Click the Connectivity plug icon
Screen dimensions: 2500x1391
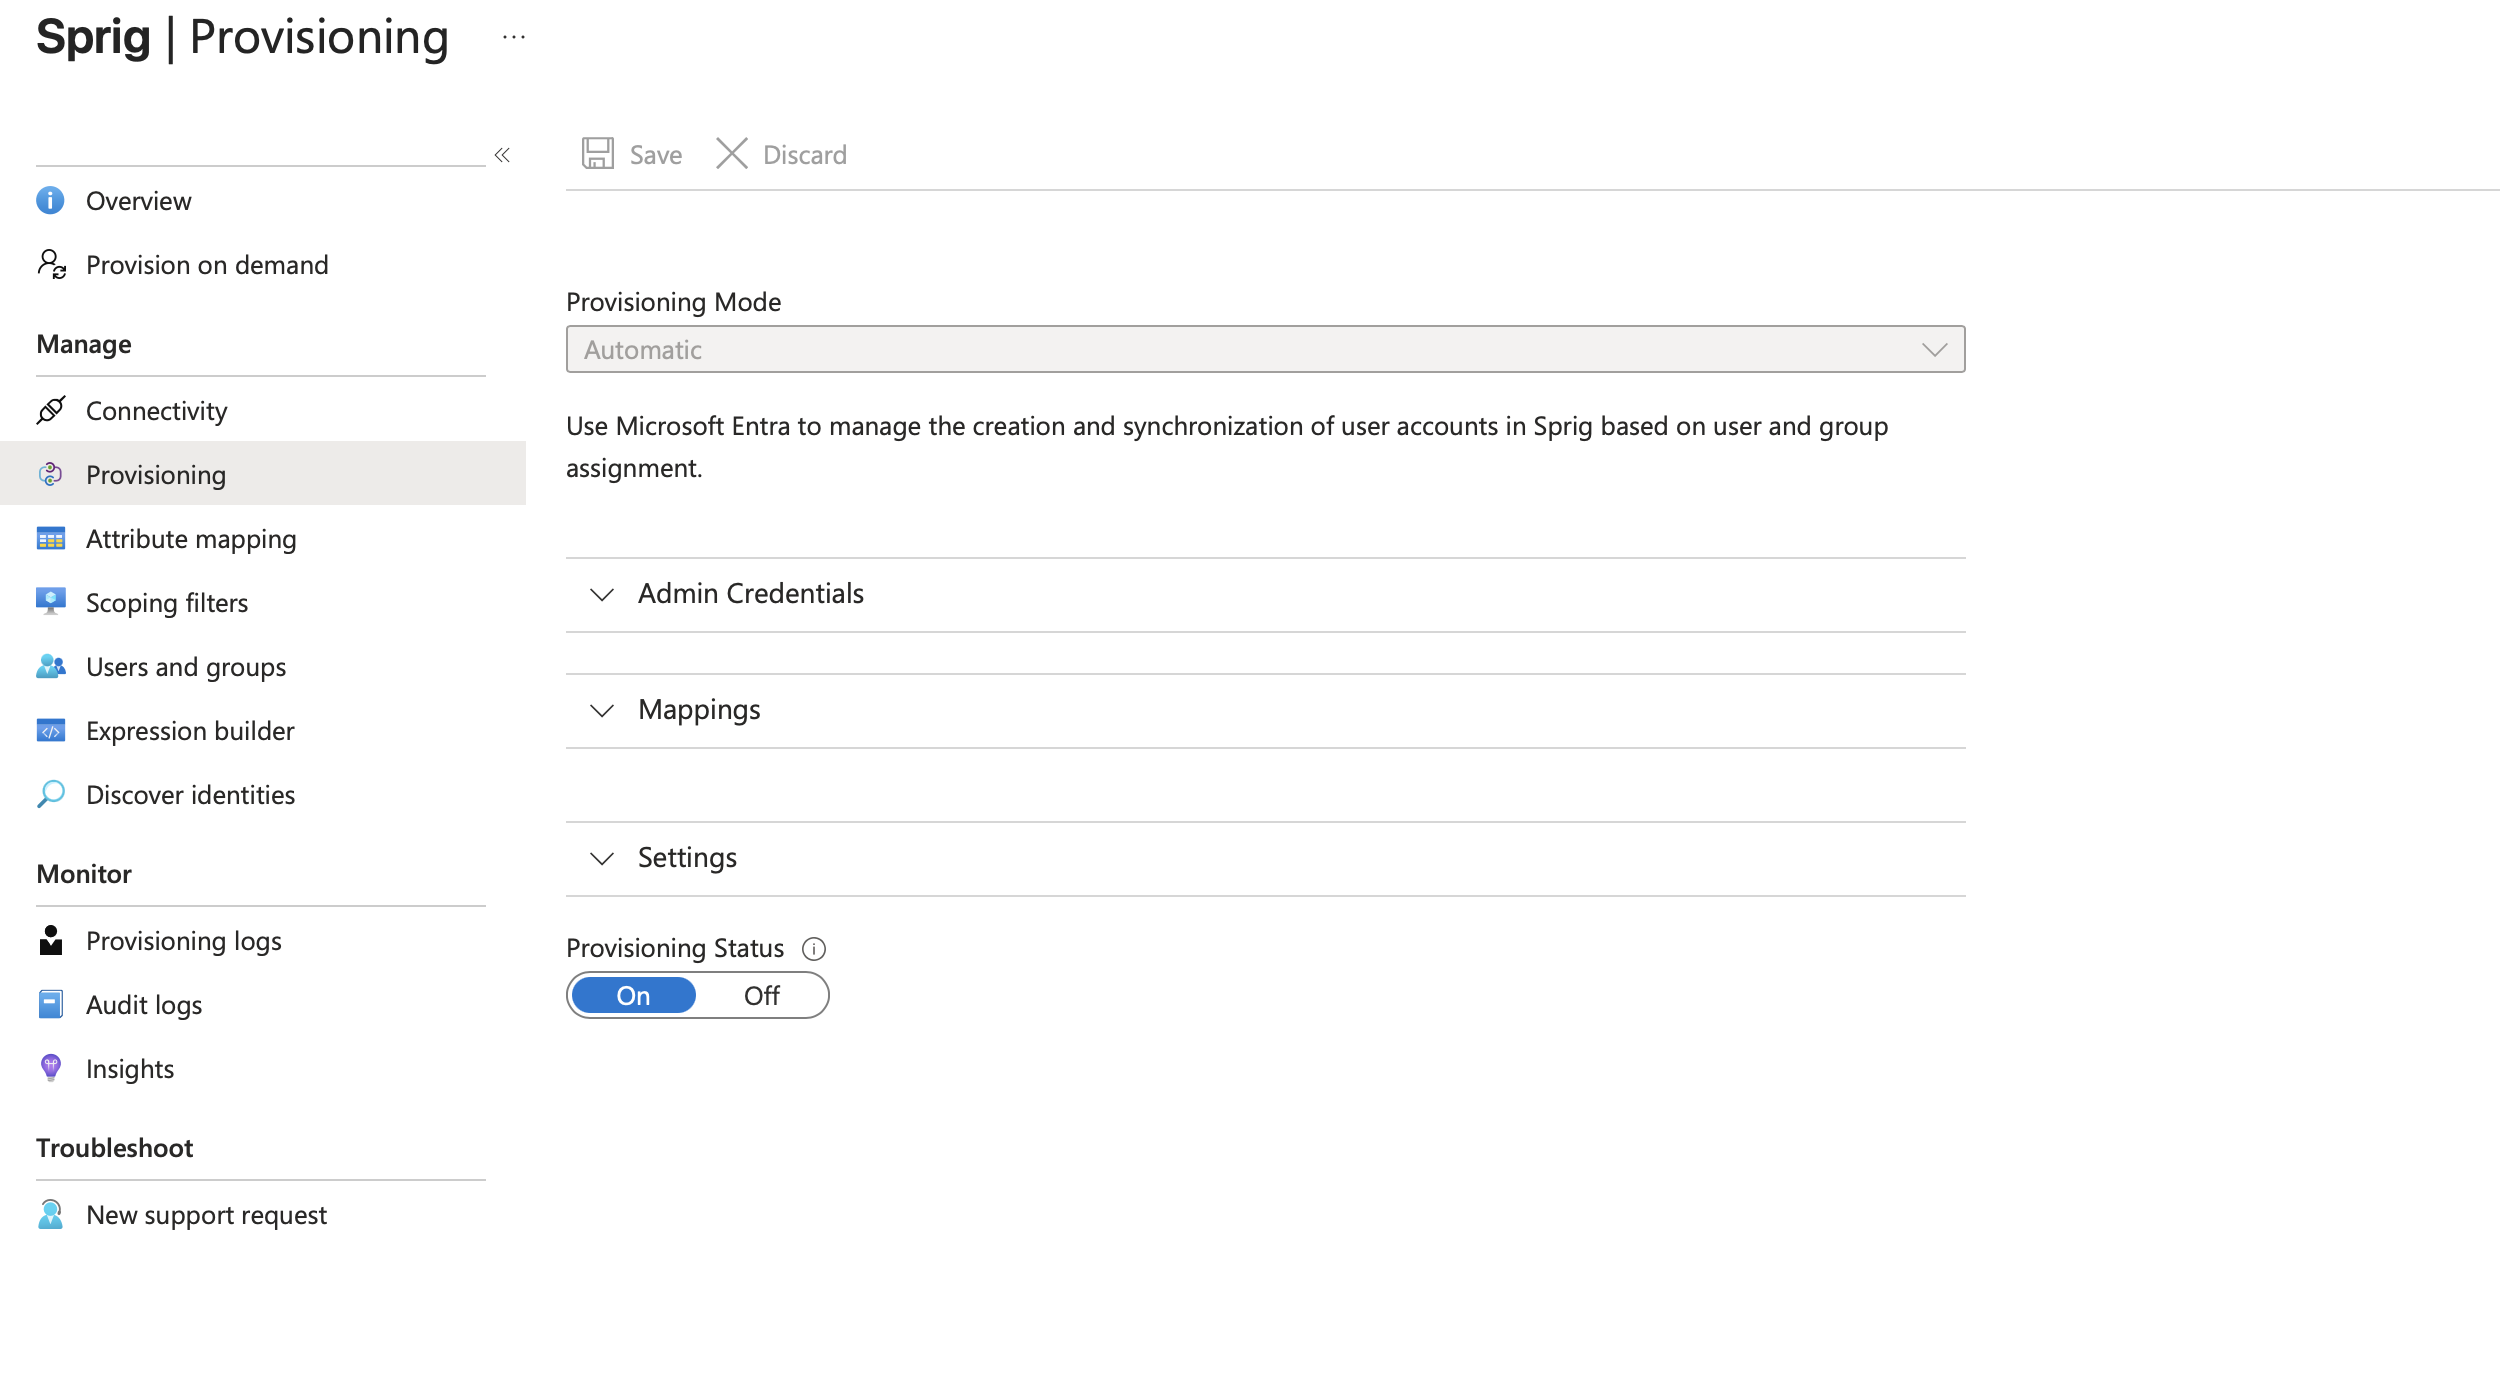(51, 411)
